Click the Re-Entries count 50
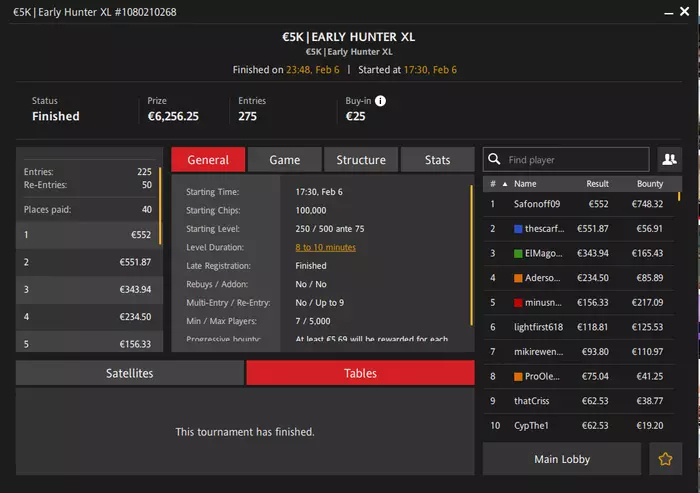Screen dimensions: 700x493 click(146, 185)
